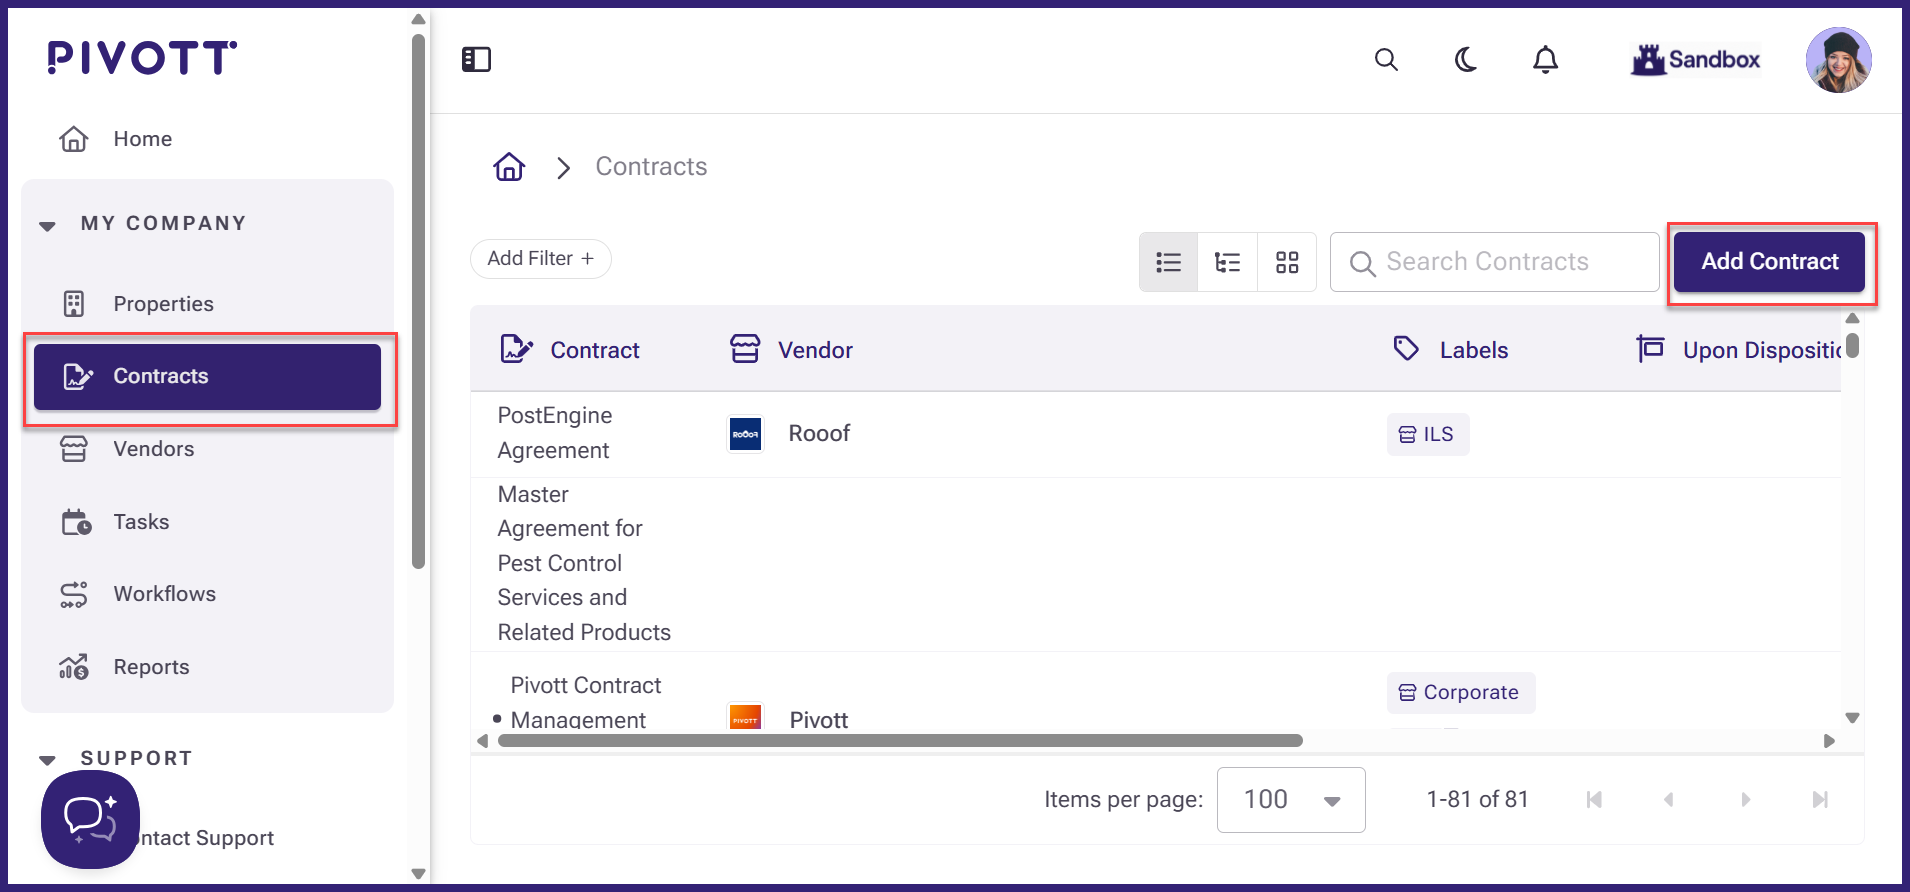Screen dimensions: 1910x892
Task: Sort by Upon Disposition column header
Action: [1762, 350]
